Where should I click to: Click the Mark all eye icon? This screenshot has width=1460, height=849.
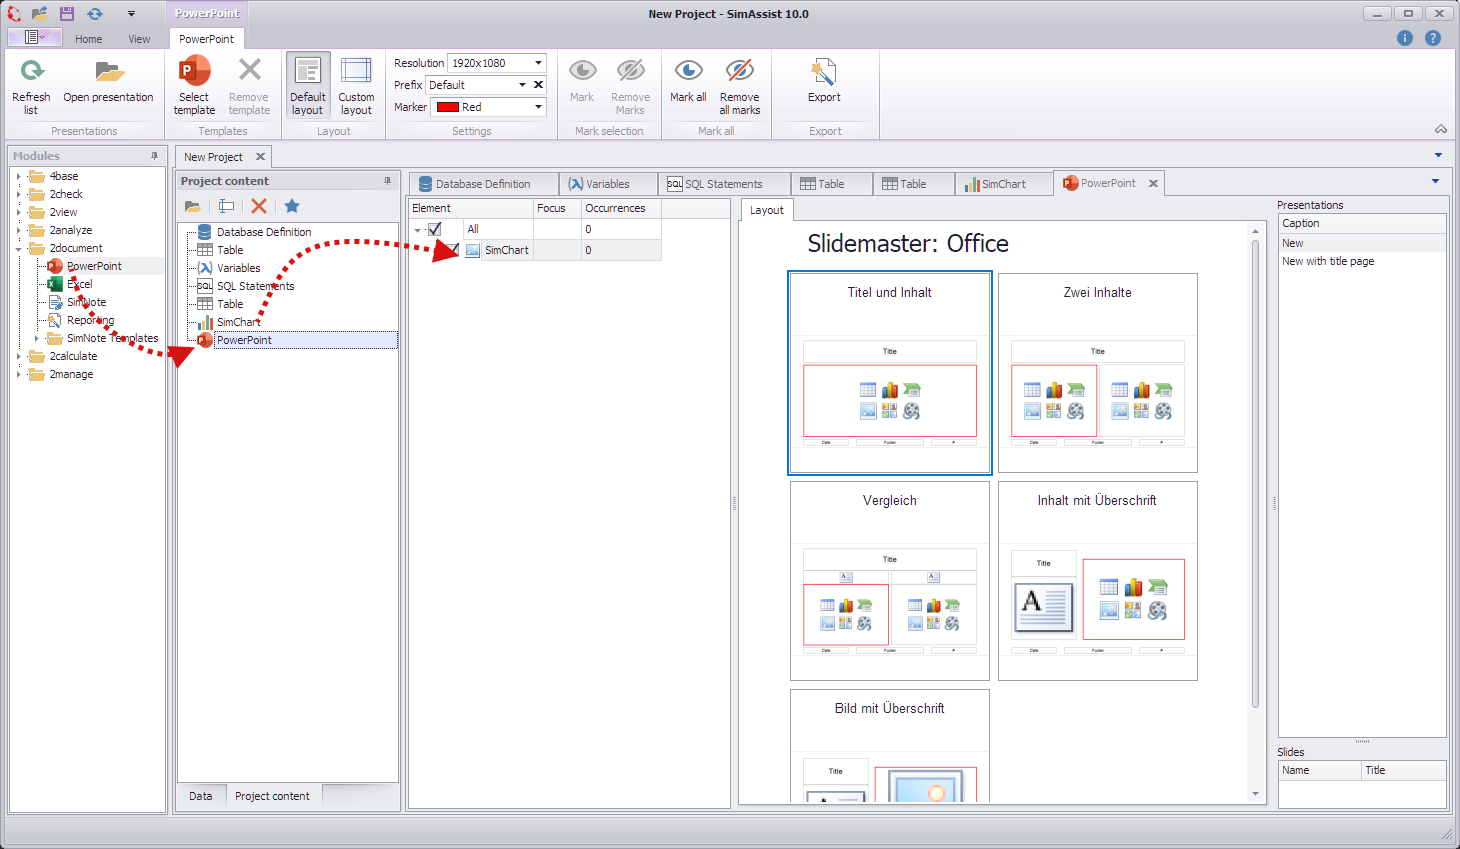687,72
